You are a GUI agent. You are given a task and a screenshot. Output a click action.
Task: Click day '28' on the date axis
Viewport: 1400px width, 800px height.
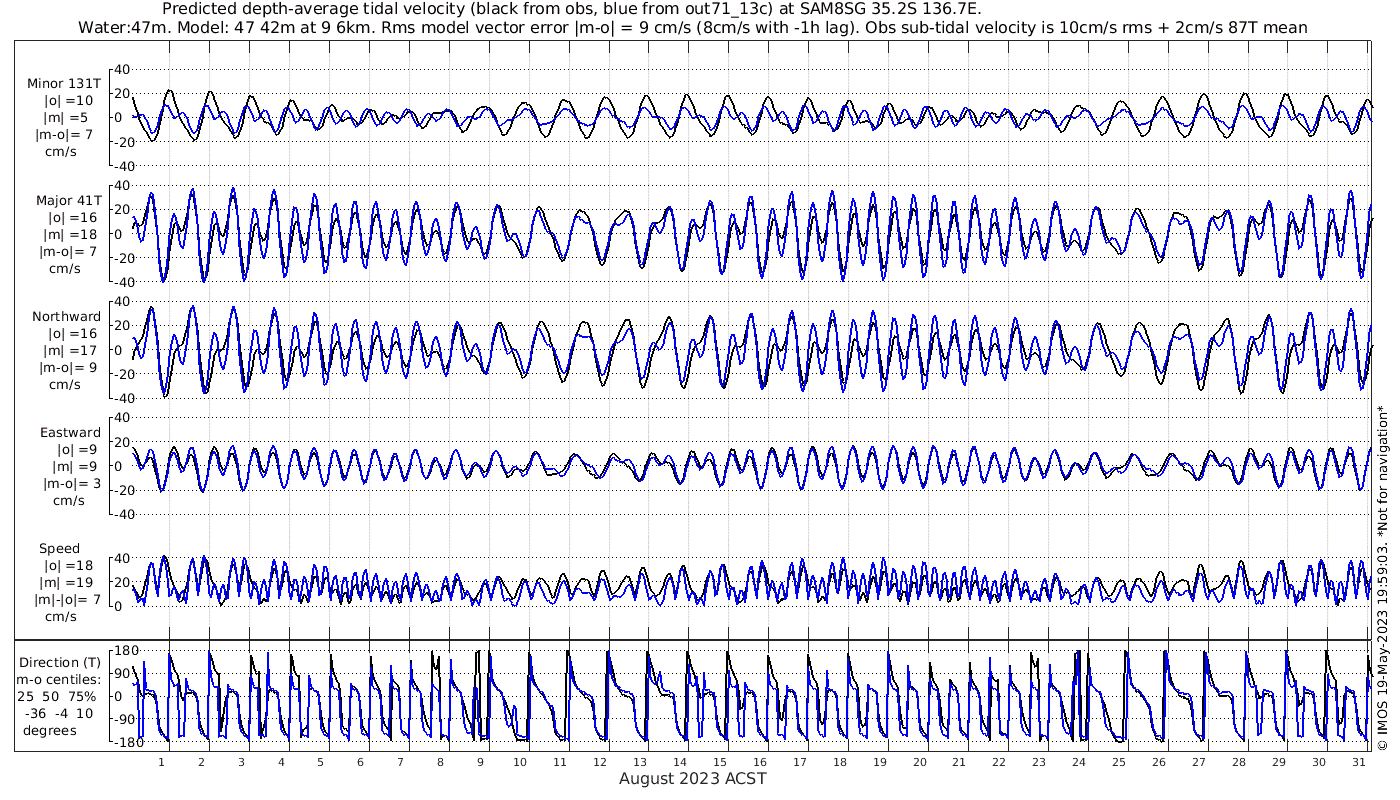tap(1238, 762)
